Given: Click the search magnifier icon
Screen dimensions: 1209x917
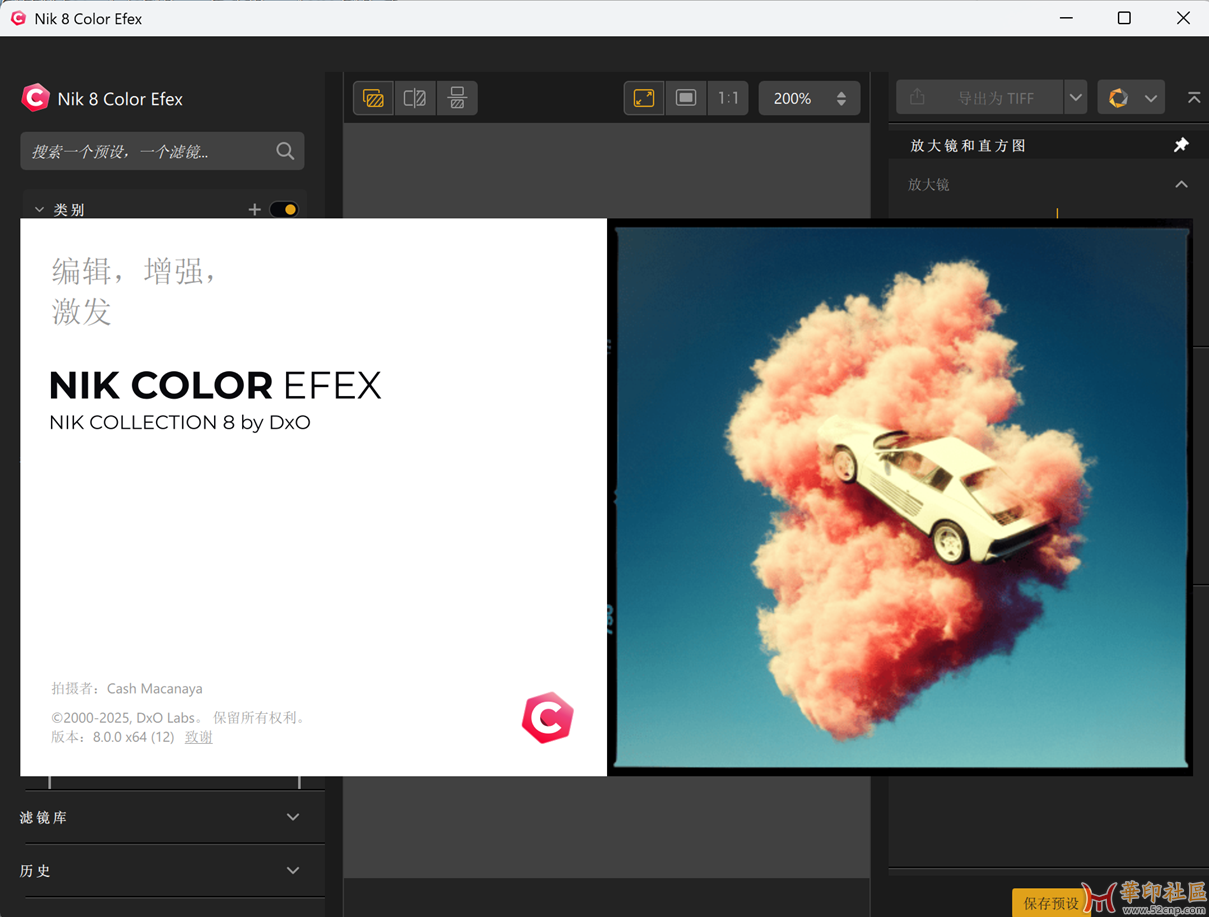Looking at the screenshot, I should 285,151.
